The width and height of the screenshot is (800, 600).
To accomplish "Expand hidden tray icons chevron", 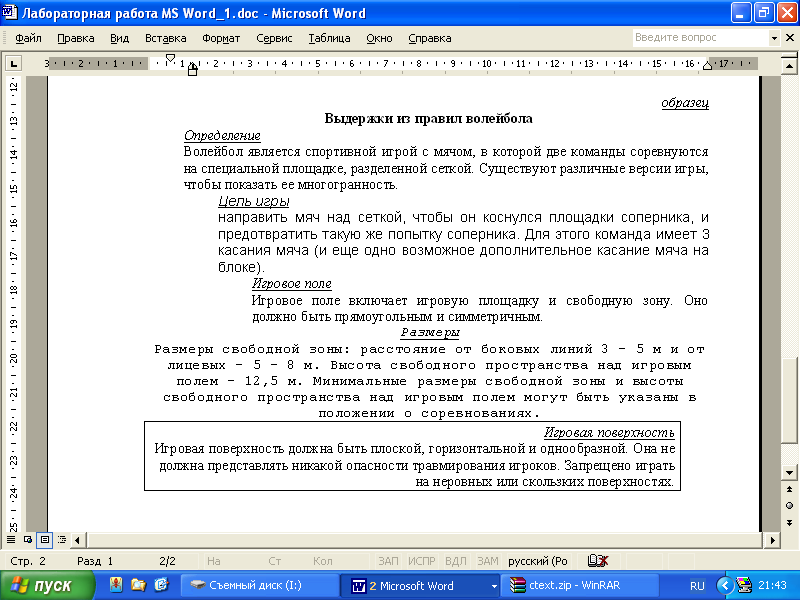I will [725, 585].
